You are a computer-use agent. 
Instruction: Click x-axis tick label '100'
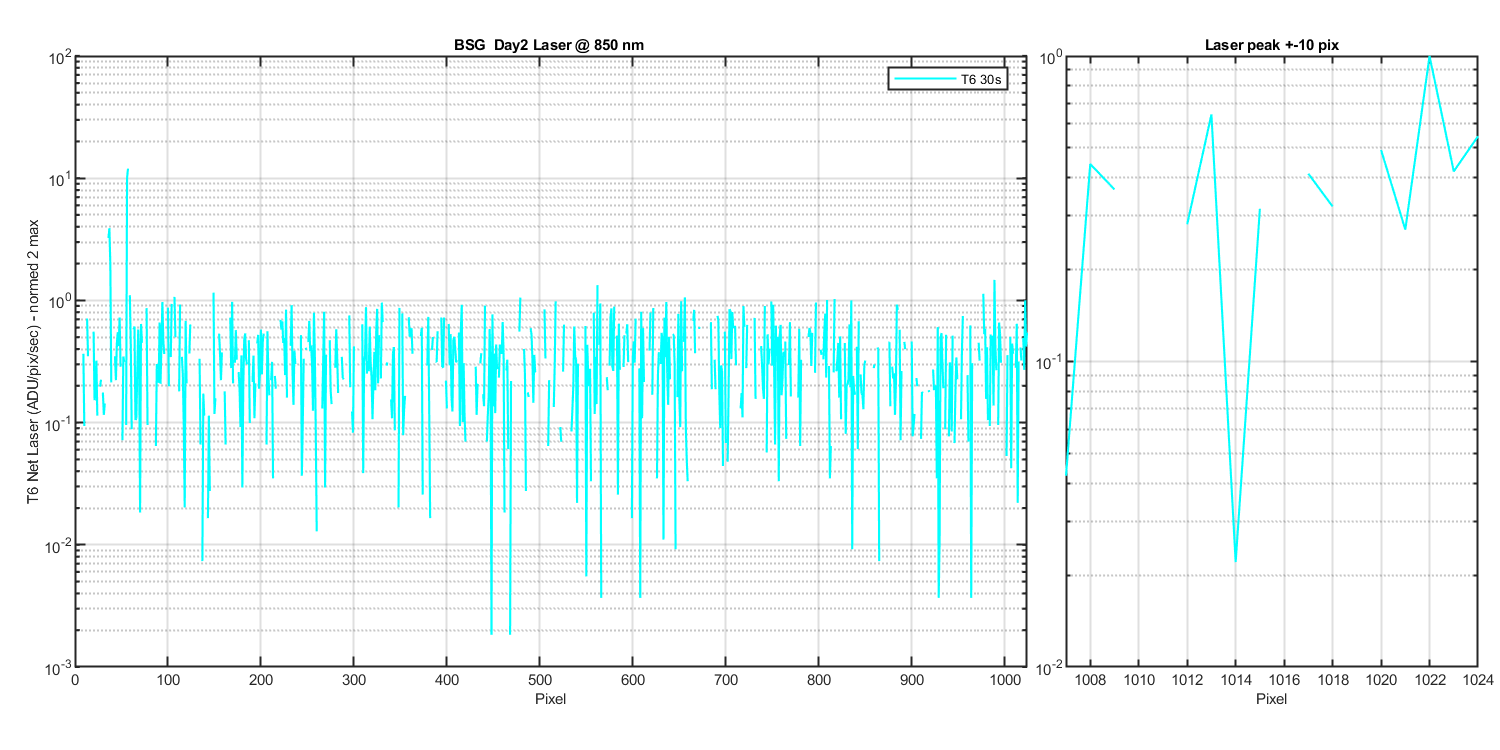click(x=168, y=680)
